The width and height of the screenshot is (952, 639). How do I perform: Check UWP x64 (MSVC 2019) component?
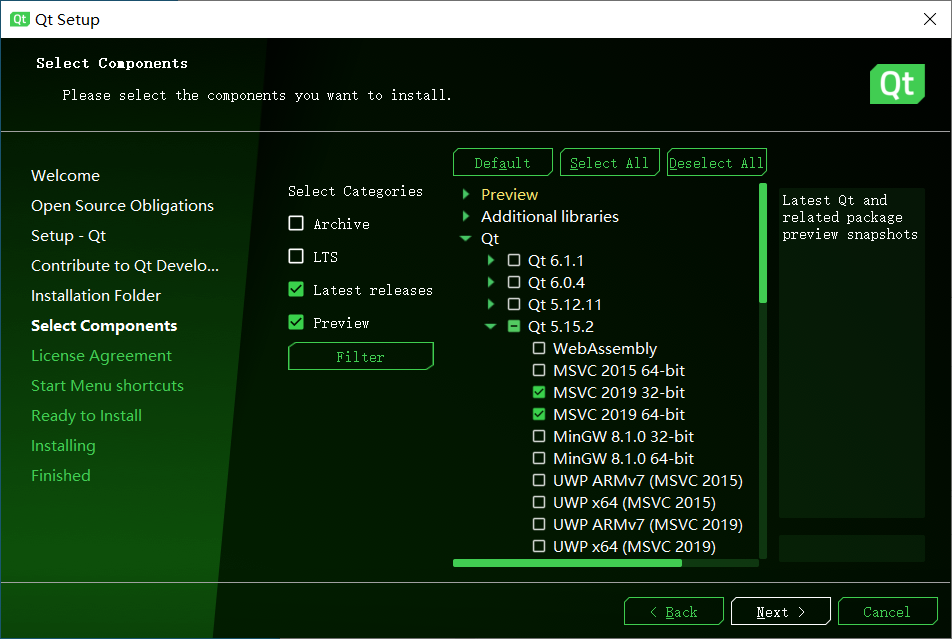tap(539, 546)
